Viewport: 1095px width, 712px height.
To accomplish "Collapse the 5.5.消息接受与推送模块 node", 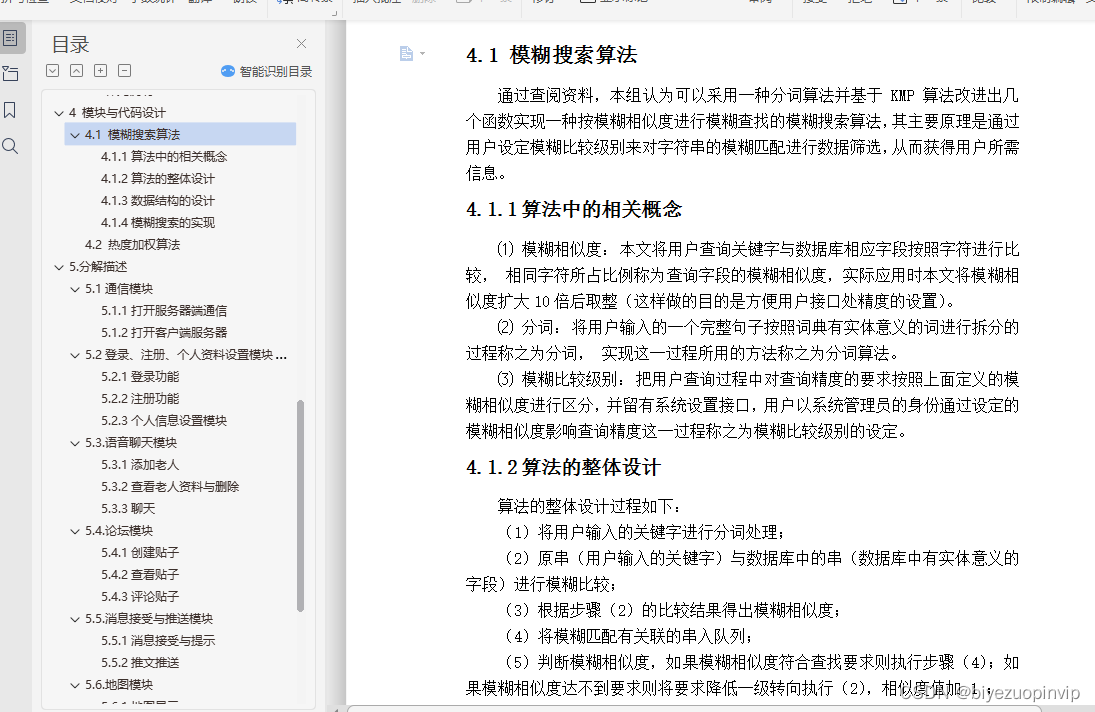I will (75, 619).
